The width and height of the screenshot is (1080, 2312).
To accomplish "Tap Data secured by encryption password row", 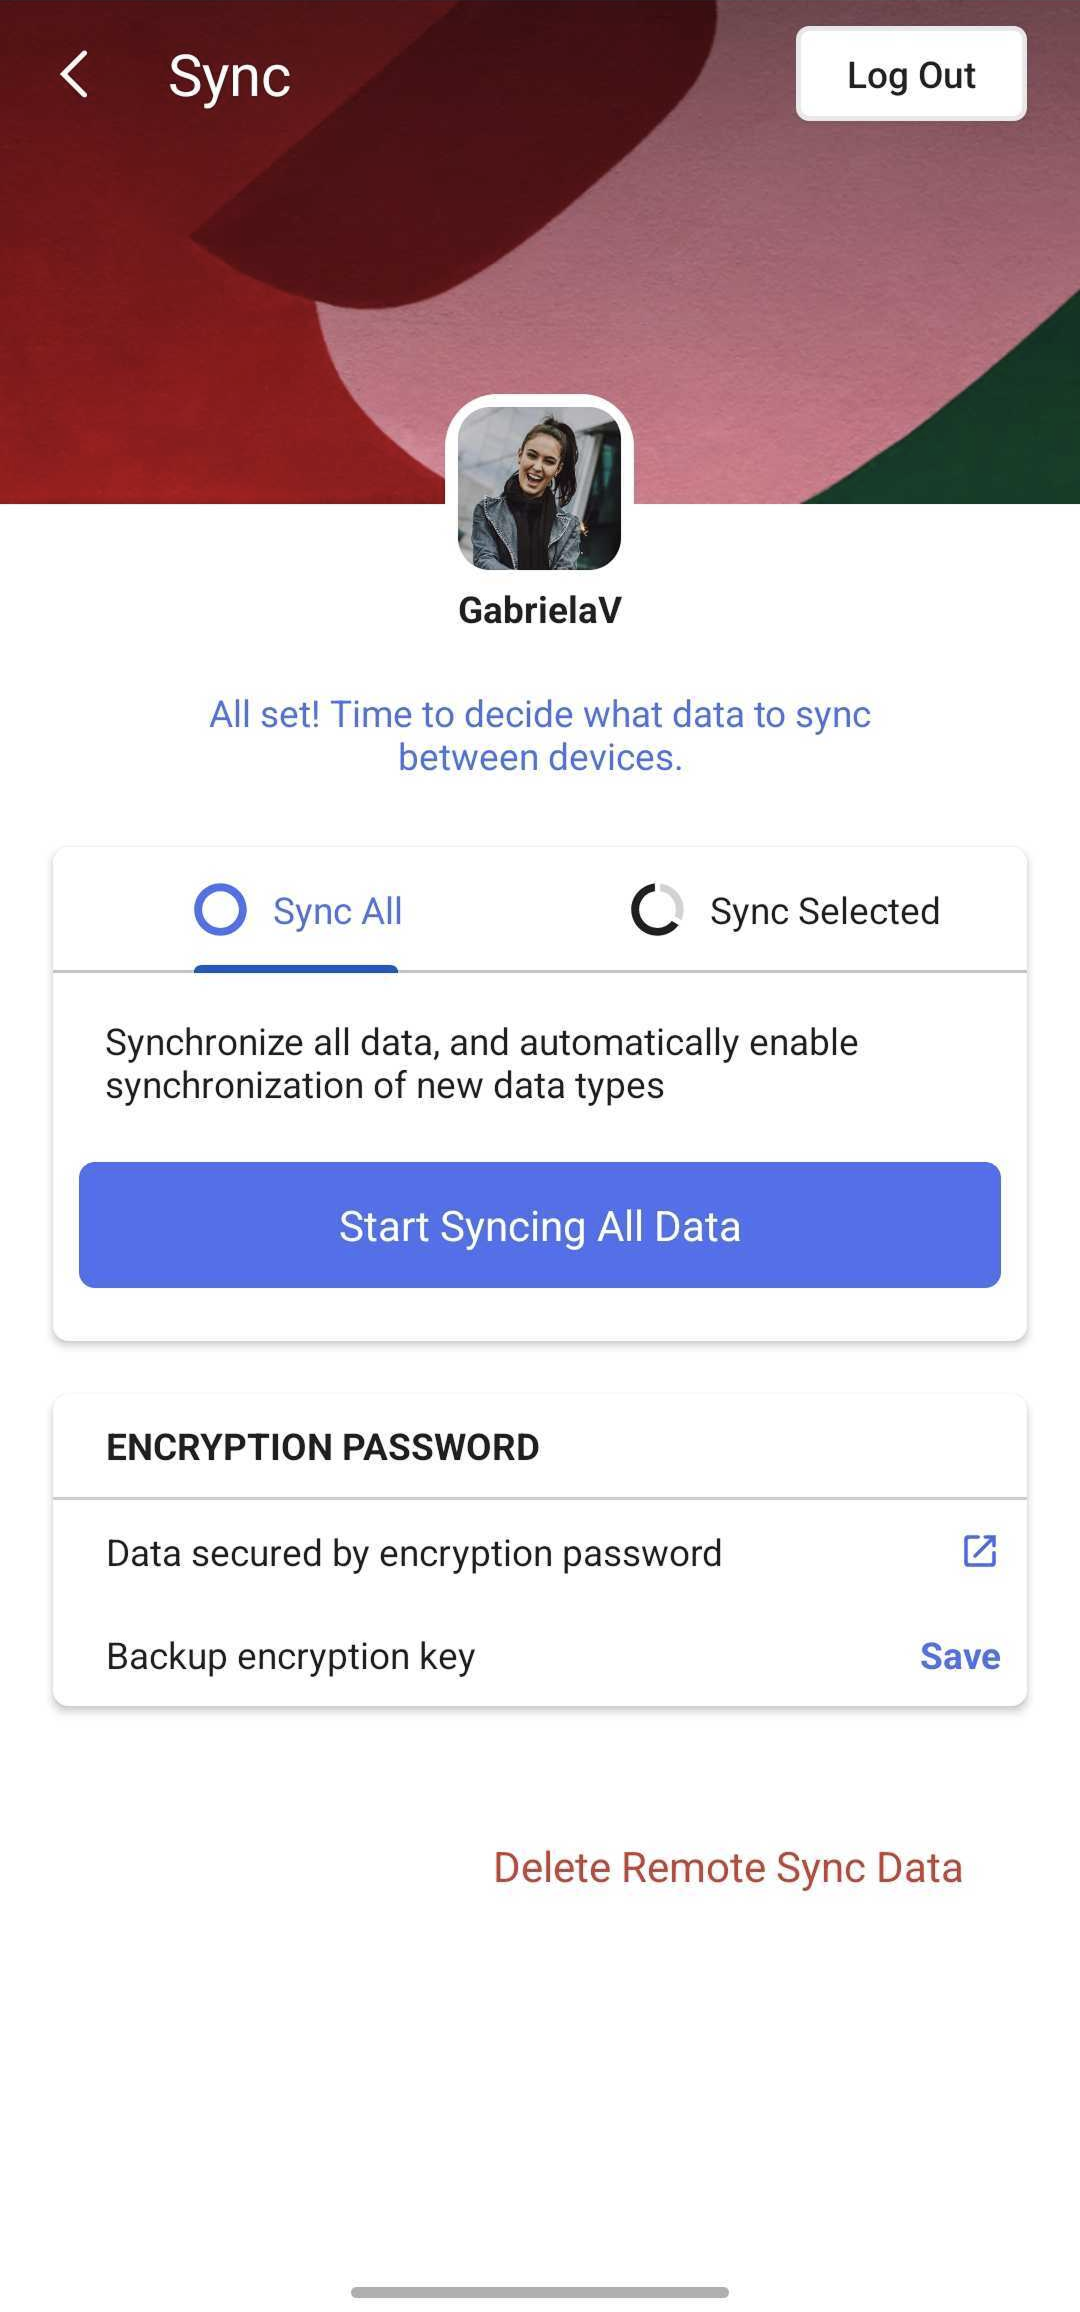I will pos(540,1553).
